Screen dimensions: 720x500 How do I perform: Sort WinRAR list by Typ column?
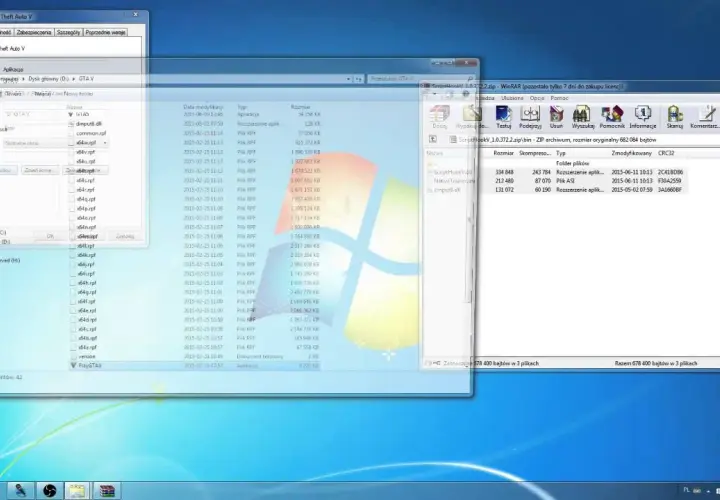tap(561, 153)
